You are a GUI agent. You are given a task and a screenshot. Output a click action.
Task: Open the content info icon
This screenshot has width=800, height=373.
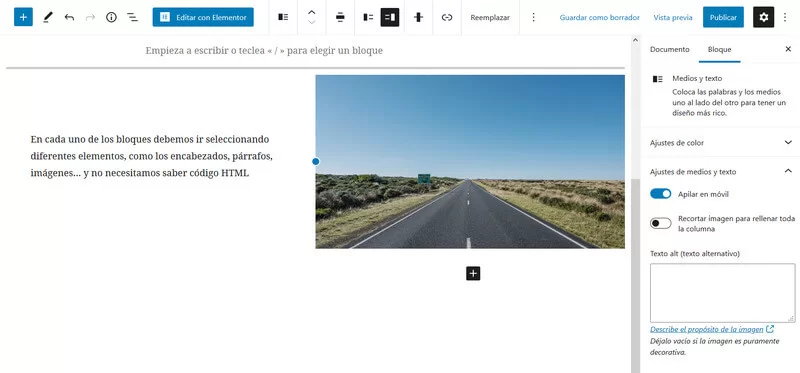[111, 17]
